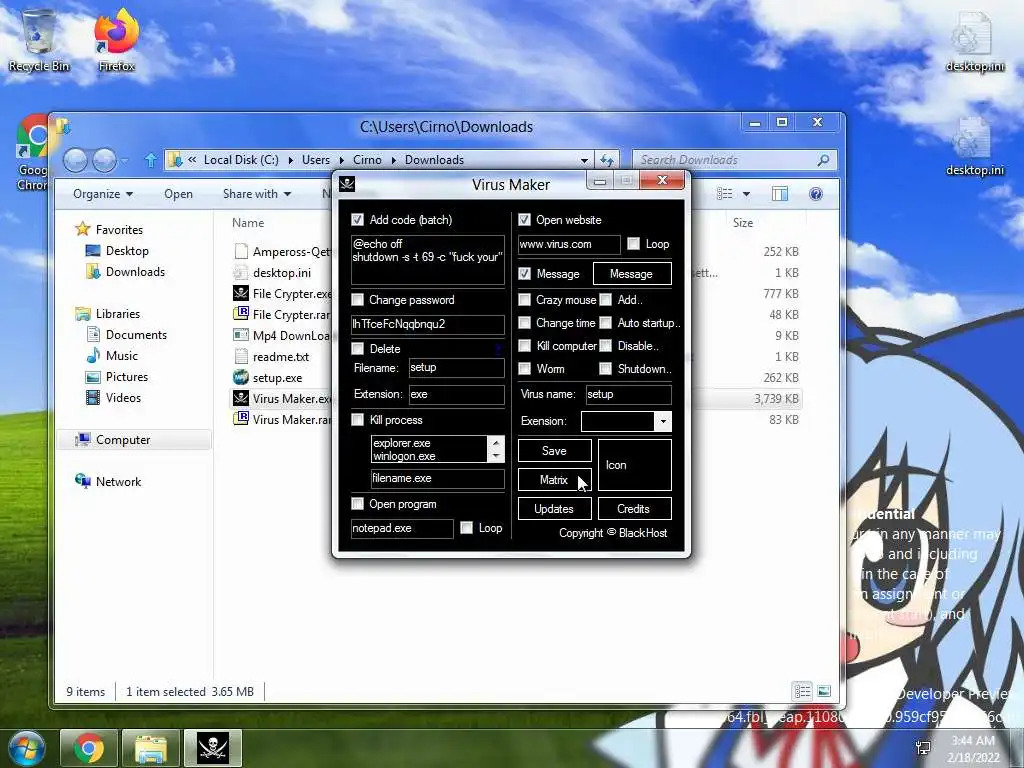Screen dimensions: 1024x768
Task: Open Explorer help question mark icon
Action: [816, 194]
